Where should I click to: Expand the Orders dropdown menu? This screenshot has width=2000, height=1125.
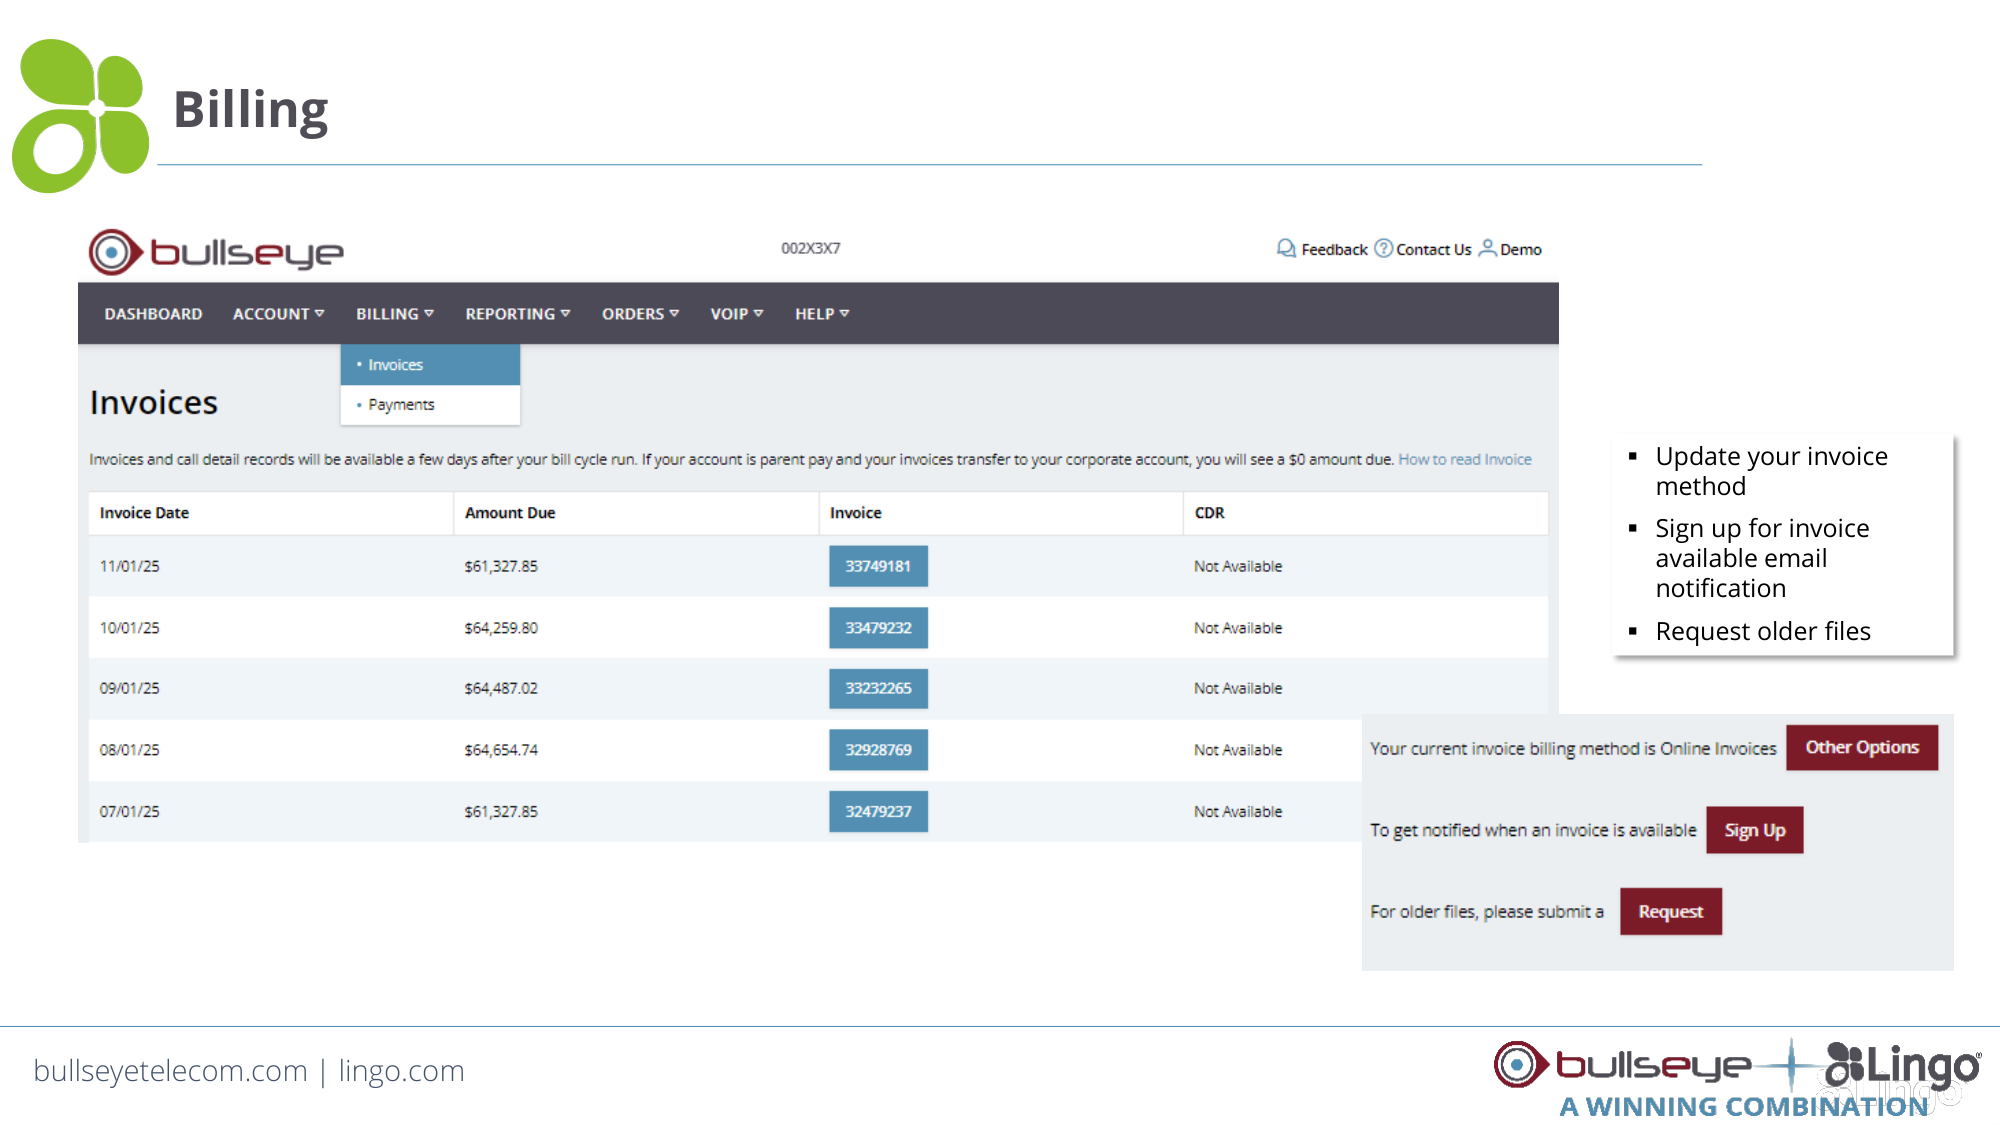coord(640,314)
